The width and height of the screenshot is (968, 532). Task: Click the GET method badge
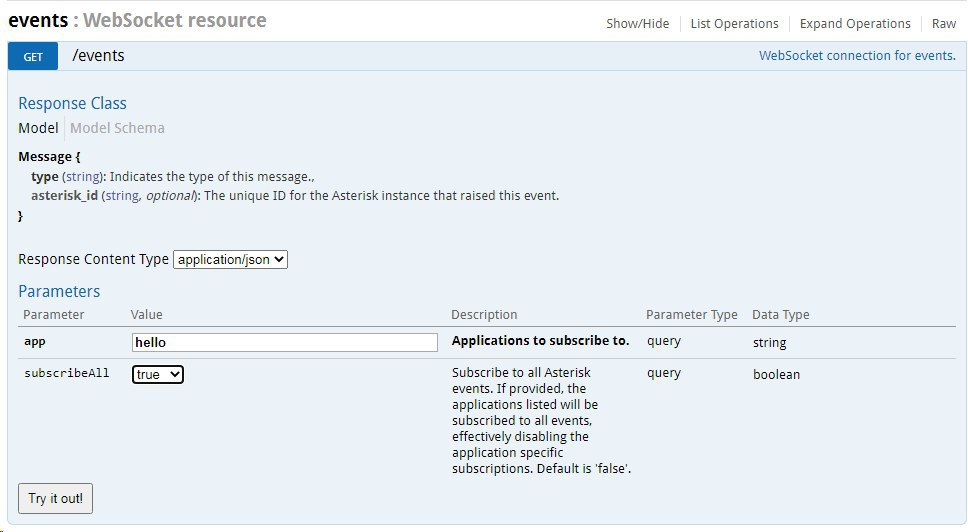pyautogui.click(x=34, y=57)
